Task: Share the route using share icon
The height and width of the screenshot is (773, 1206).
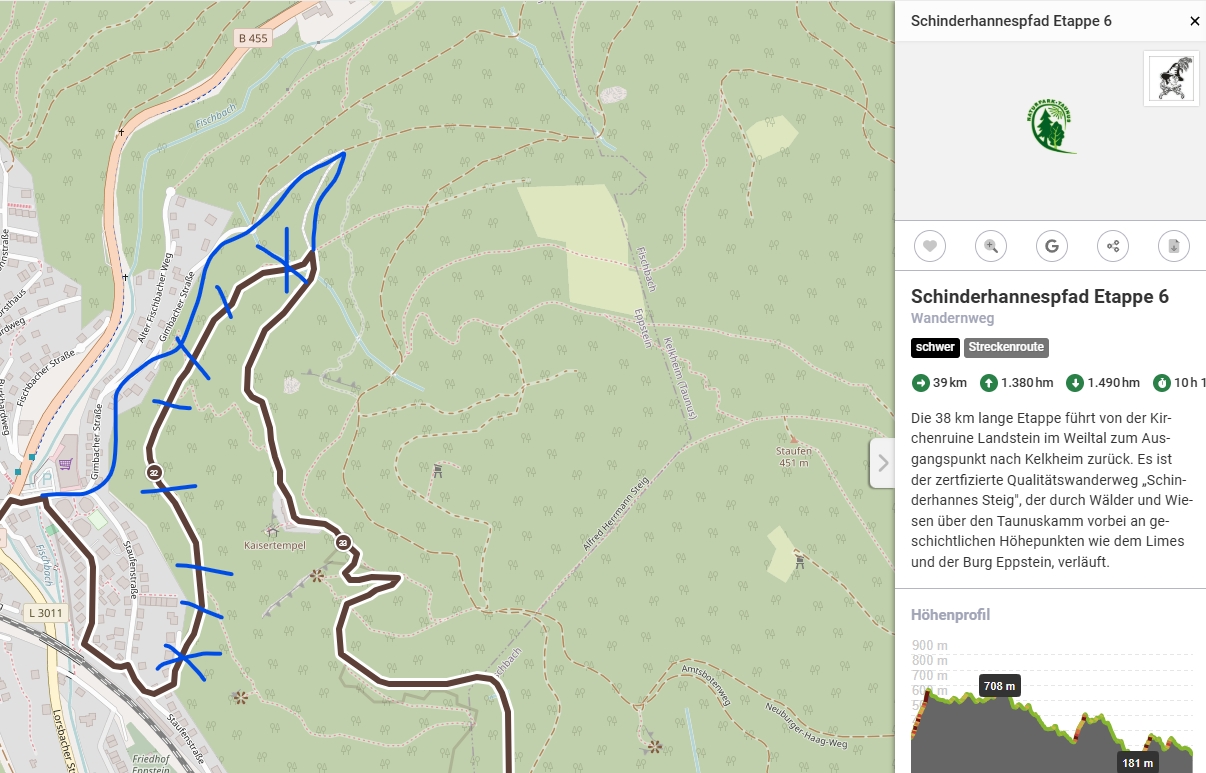Action: coord(1113,246)
